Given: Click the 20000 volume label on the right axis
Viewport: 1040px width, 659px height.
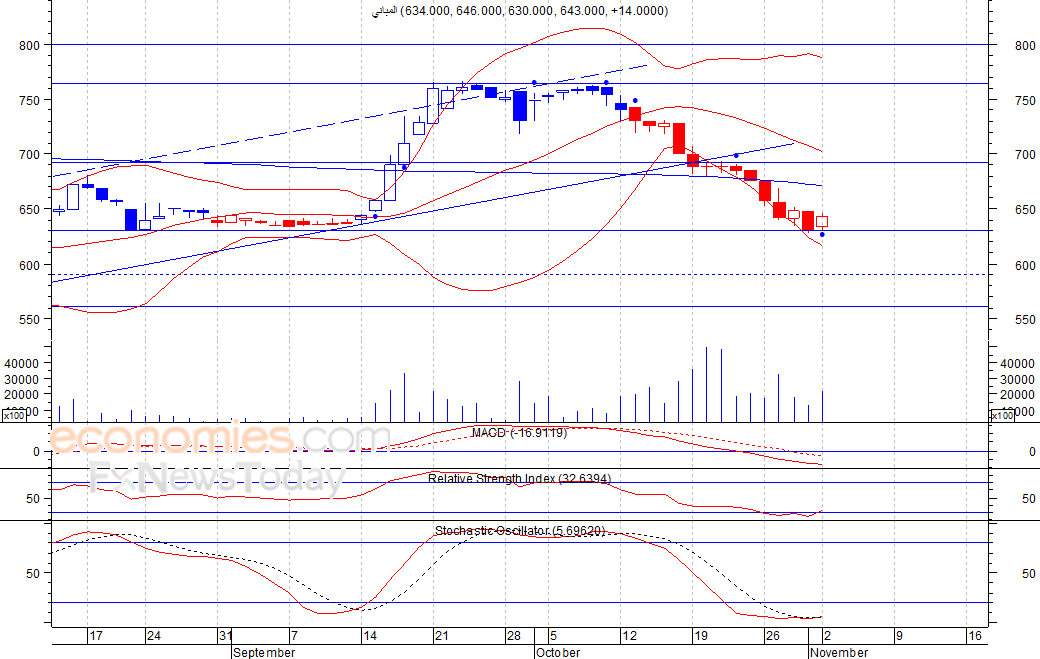Looking at the screenshot, I should (1017, 394).
